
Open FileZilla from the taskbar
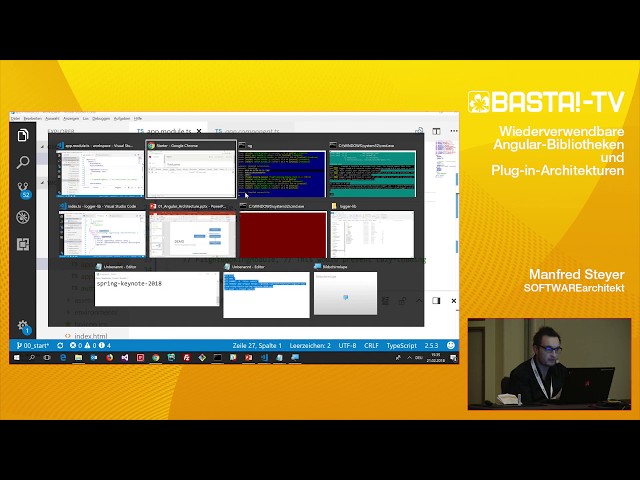coord(187,358)
